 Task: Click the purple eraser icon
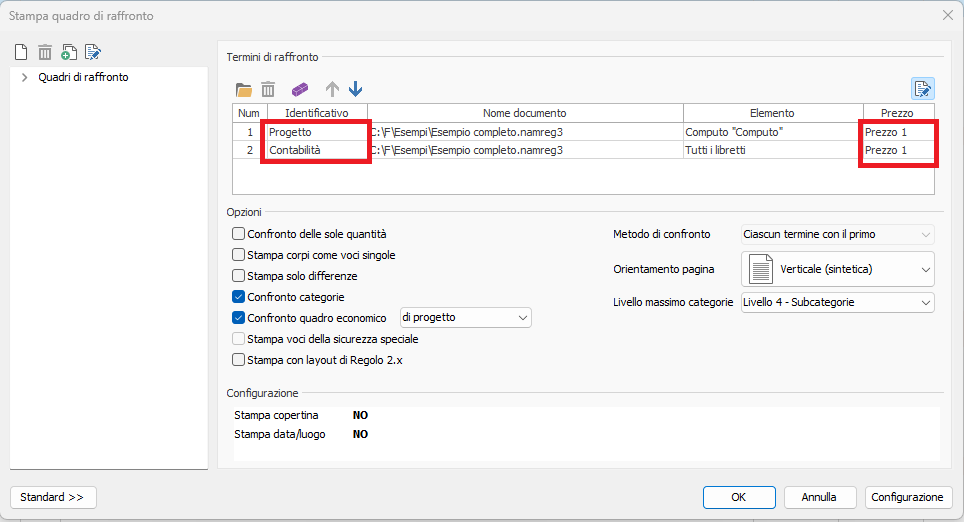coord(299,89)
